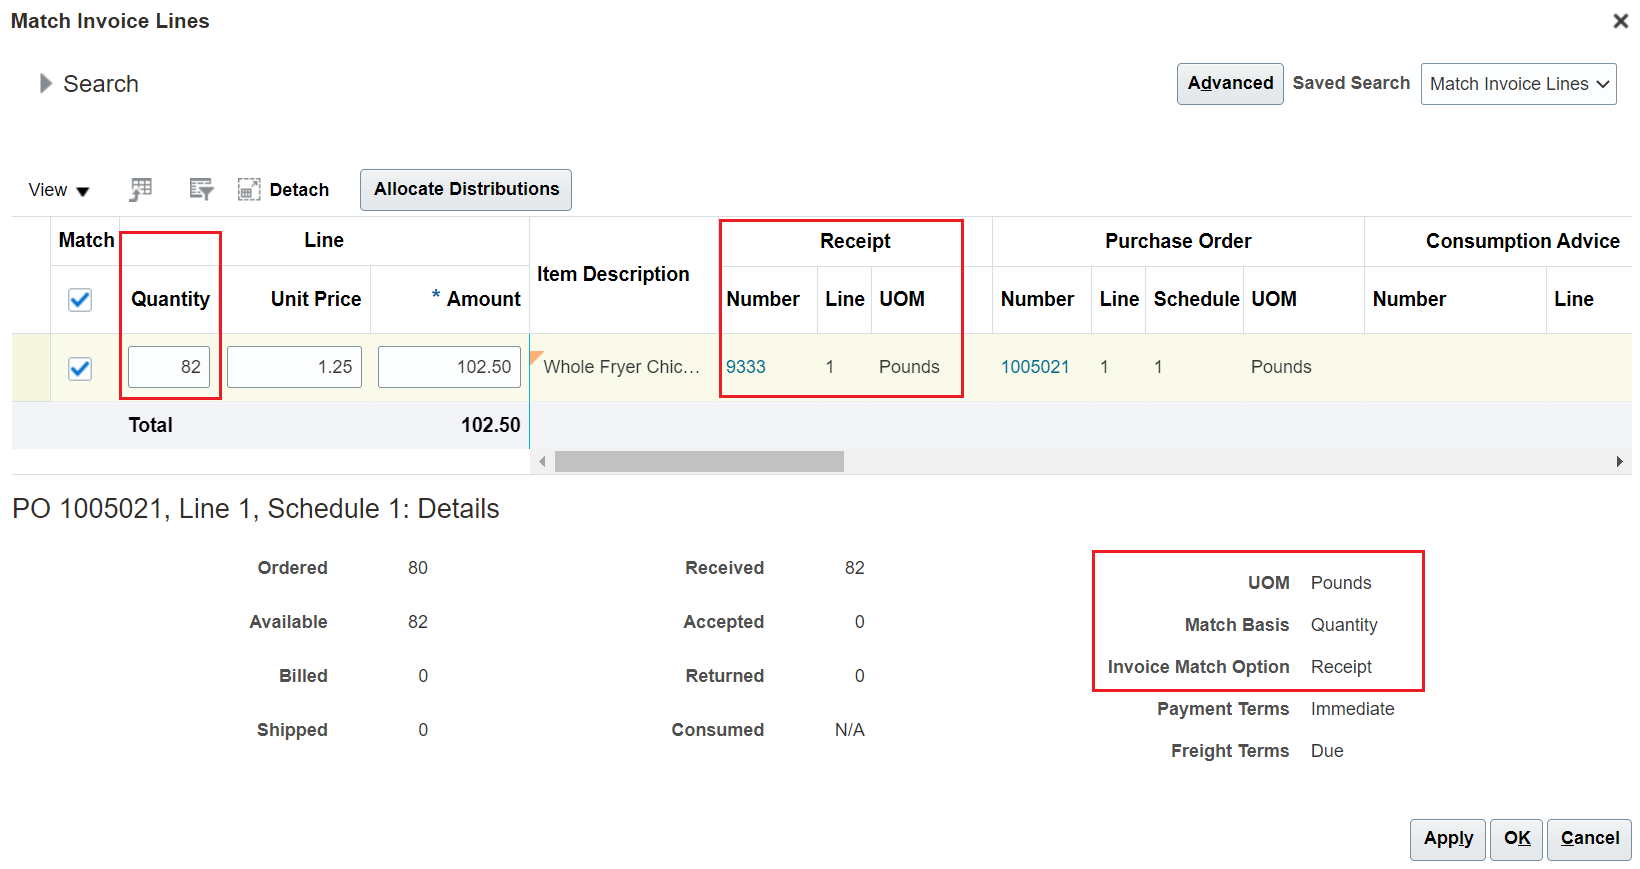1640x869 pixels.
Task: Click Allocate Distributions button
Action: point(466,189)
